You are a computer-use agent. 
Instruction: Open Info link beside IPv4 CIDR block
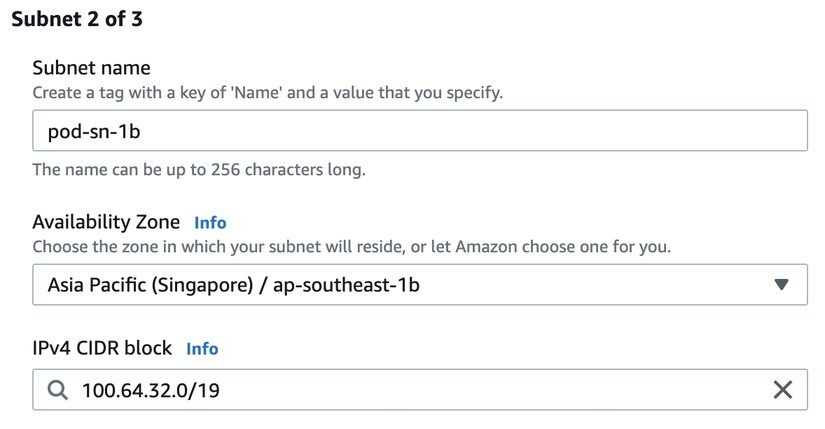point(202,349)
